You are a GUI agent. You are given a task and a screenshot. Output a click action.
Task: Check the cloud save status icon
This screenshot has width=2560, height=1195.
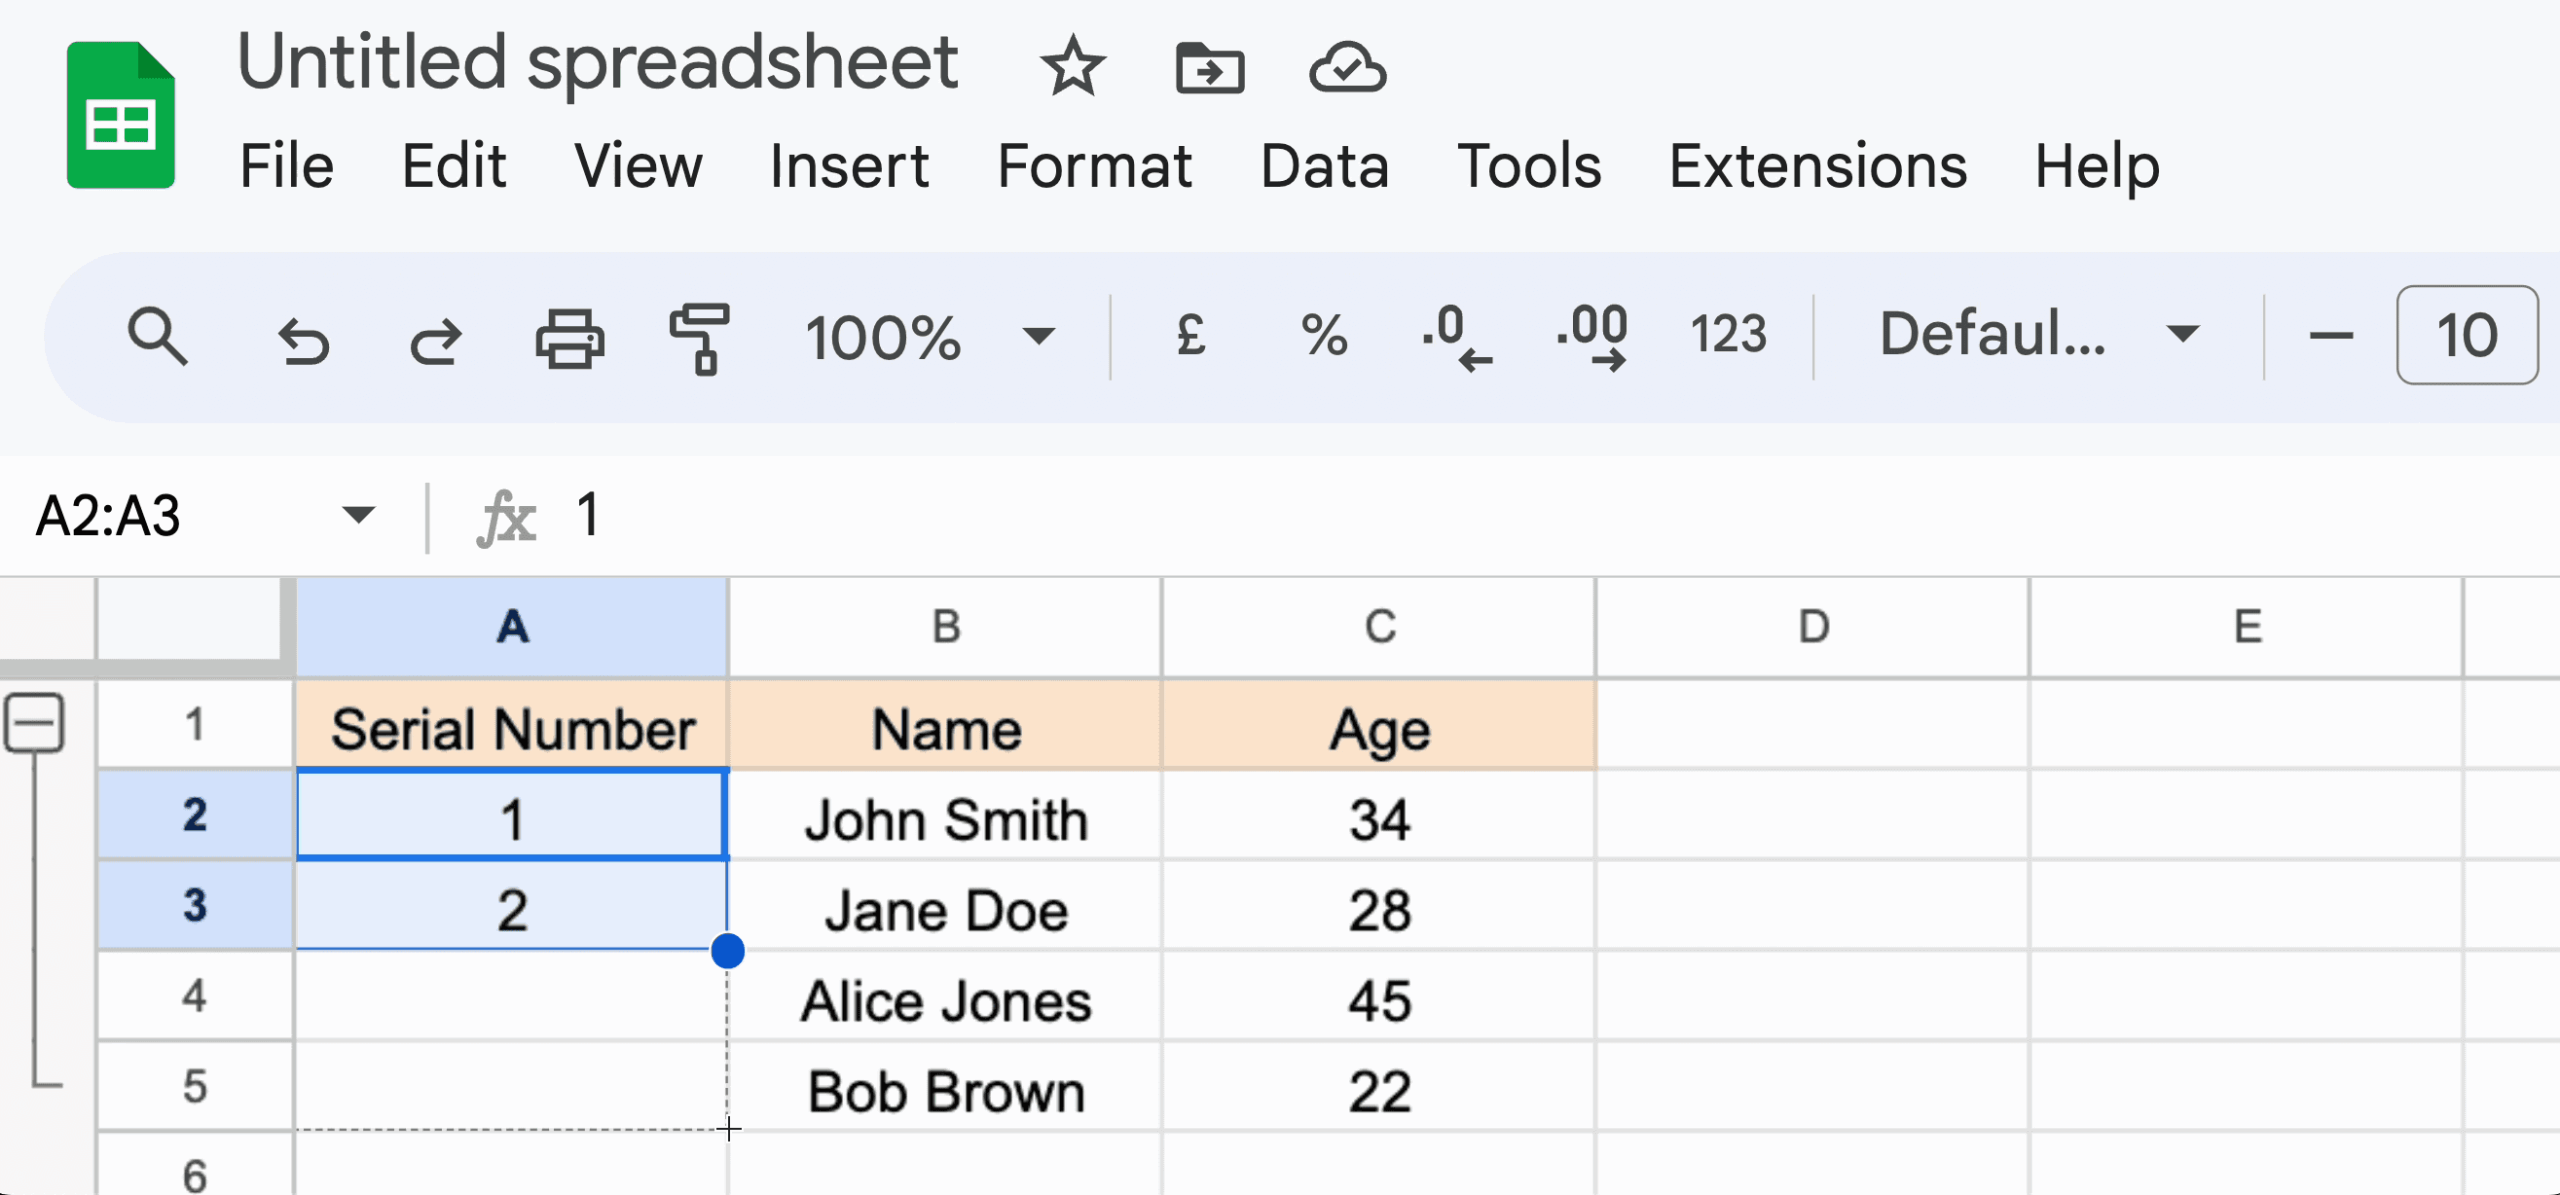tap(1347, 67)
